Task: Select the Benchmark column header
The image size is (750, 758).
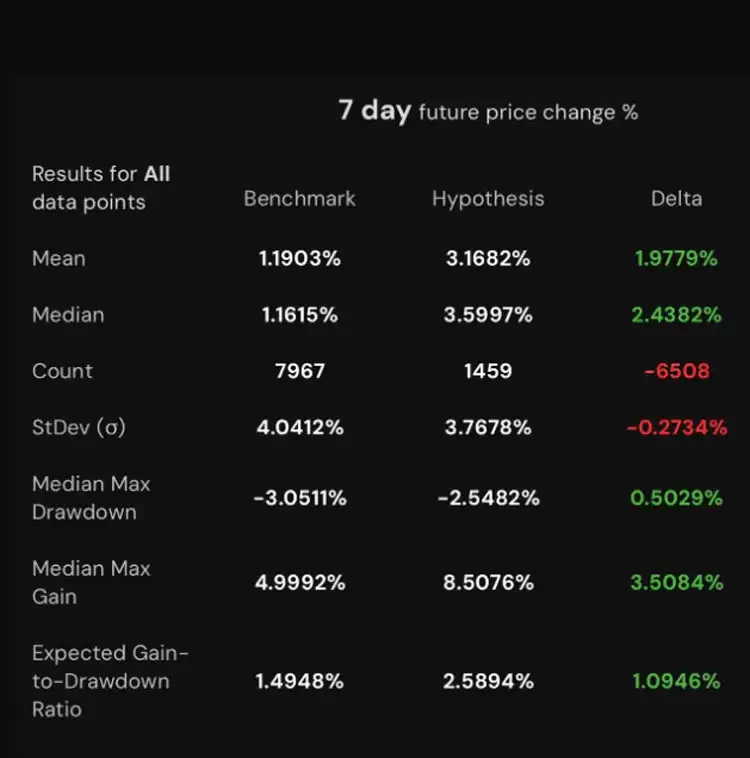Action: tap(299, 199)
